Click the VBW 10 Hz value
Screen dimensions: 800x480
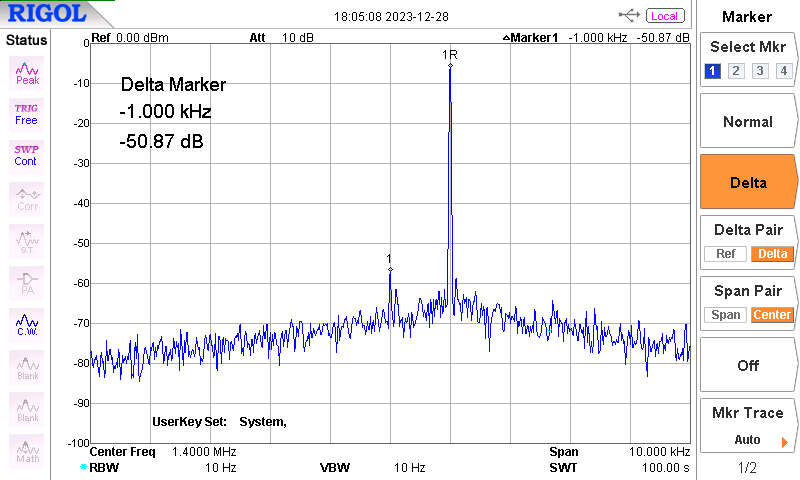pyautogui.click(x=409, y=468)
